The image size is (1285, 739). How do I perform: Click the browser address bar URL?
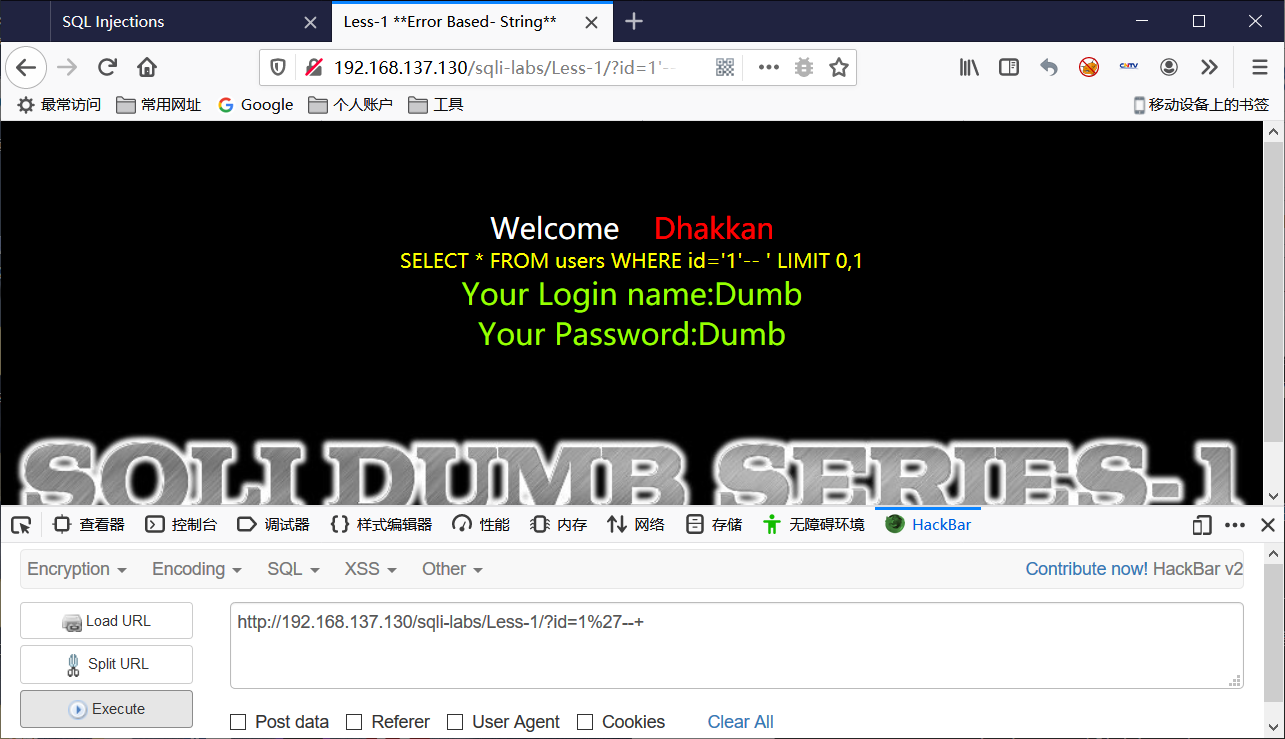[504, 67]
